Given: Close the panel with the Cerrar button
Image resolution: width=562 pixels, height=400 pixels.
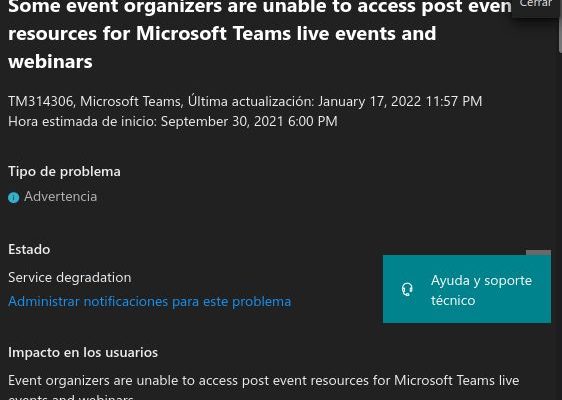Looking at the screenshot, I should point(536,5).
